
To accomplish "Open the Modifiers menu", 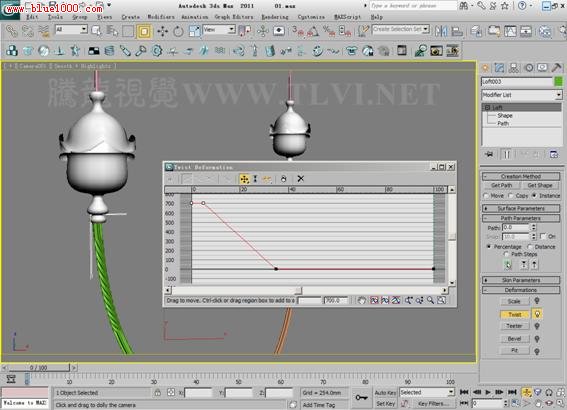I will (x=161, y=17).
